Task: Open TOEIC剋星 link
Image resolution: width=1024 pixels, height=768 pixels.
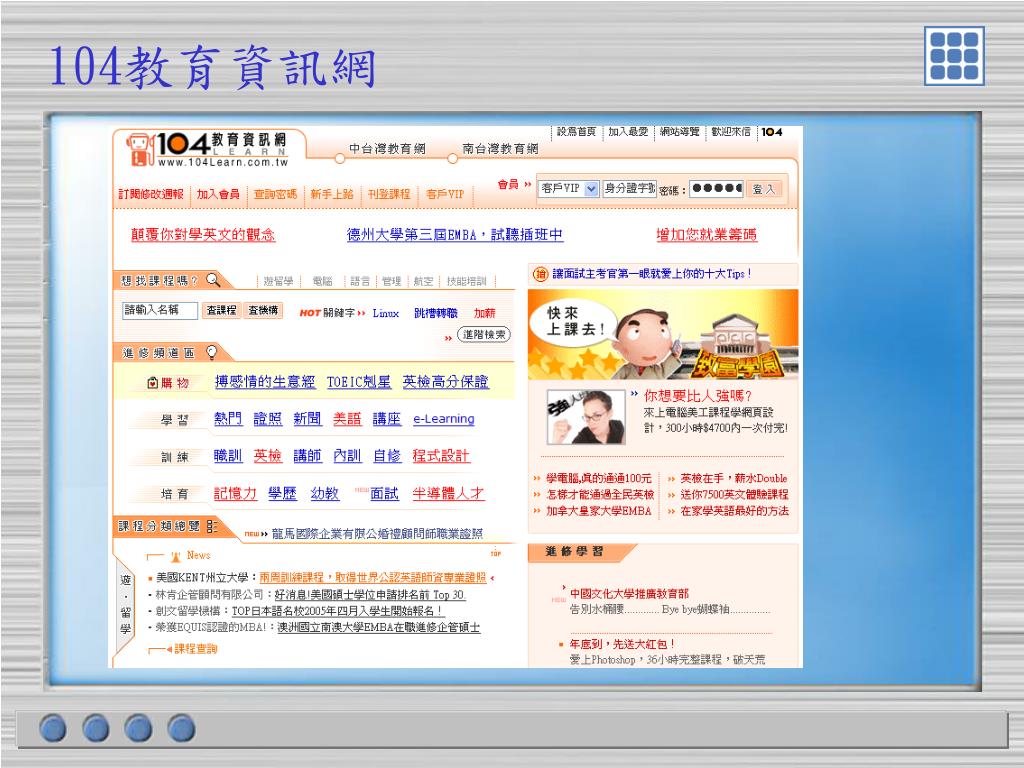Action: [x=359, y=382]
